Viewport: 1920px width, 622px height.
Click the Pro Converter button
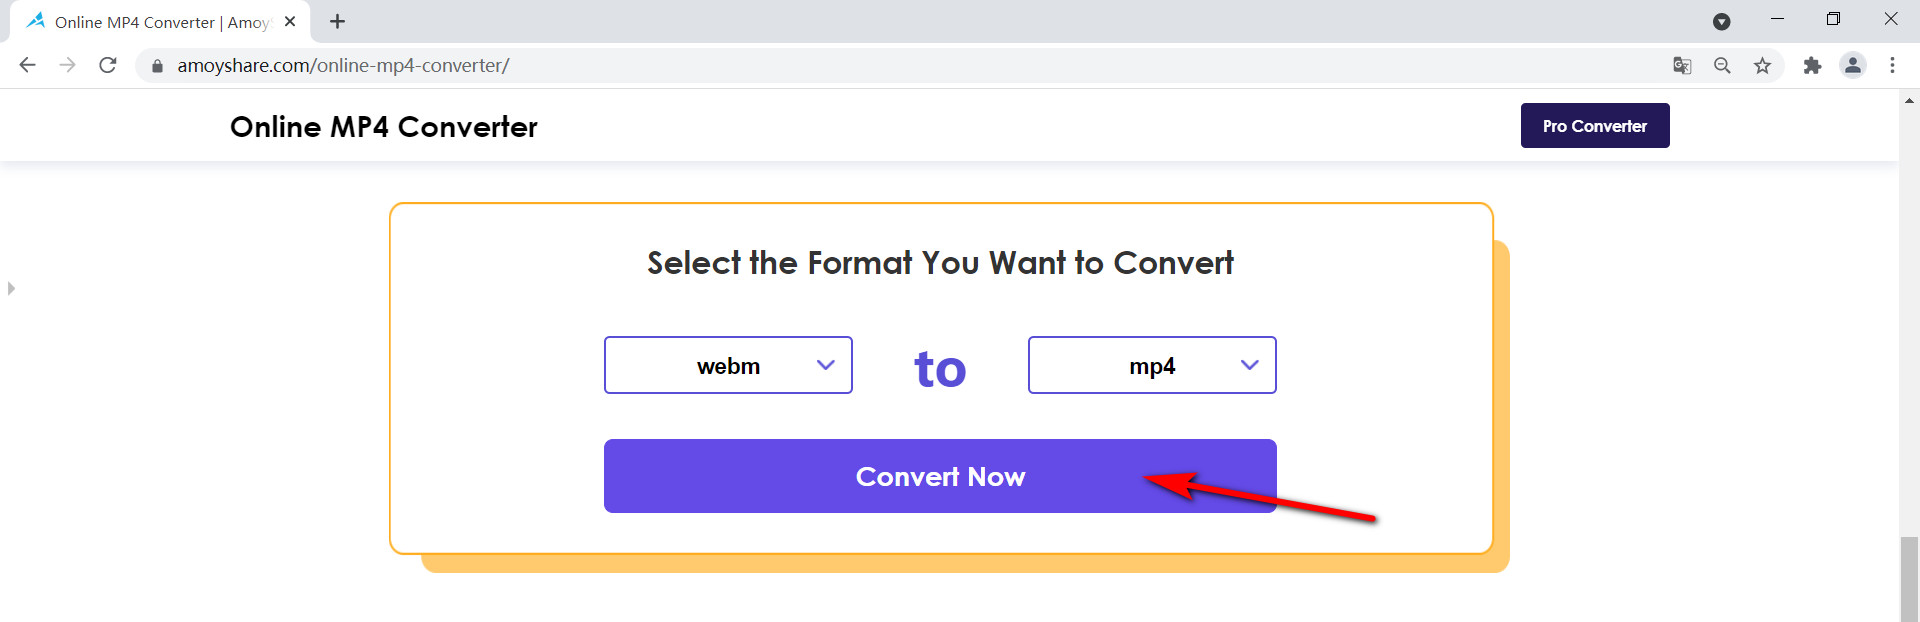1595,126
